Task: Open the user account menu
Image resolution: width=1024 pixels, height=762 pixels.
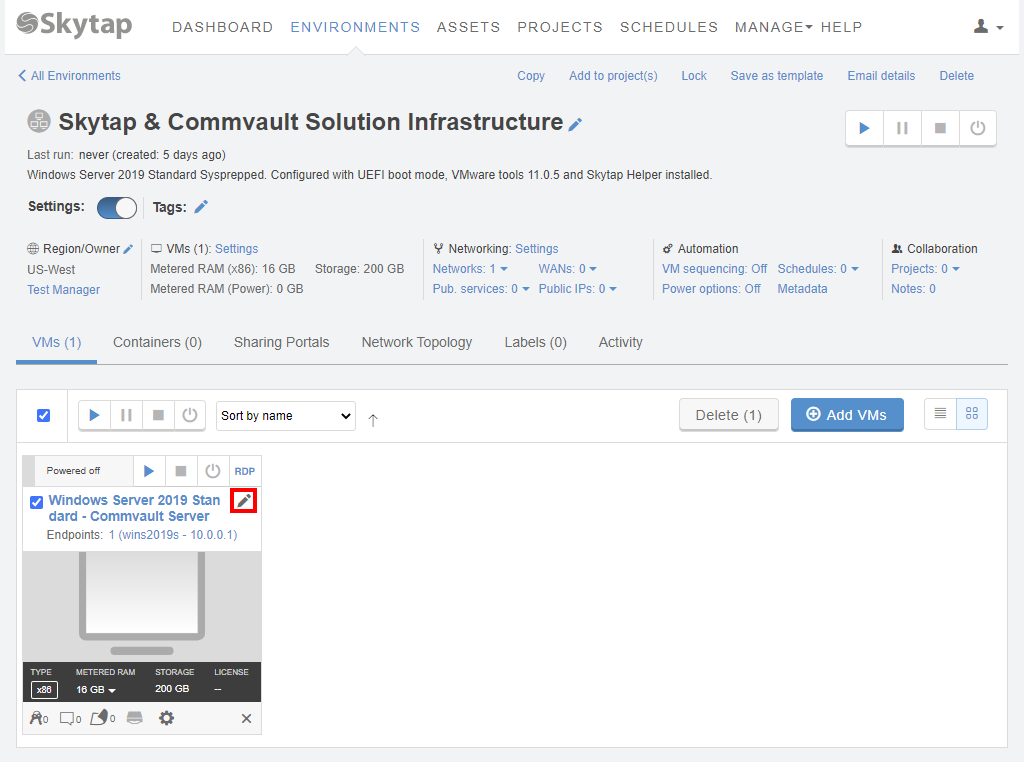Action: pos(988,27)
